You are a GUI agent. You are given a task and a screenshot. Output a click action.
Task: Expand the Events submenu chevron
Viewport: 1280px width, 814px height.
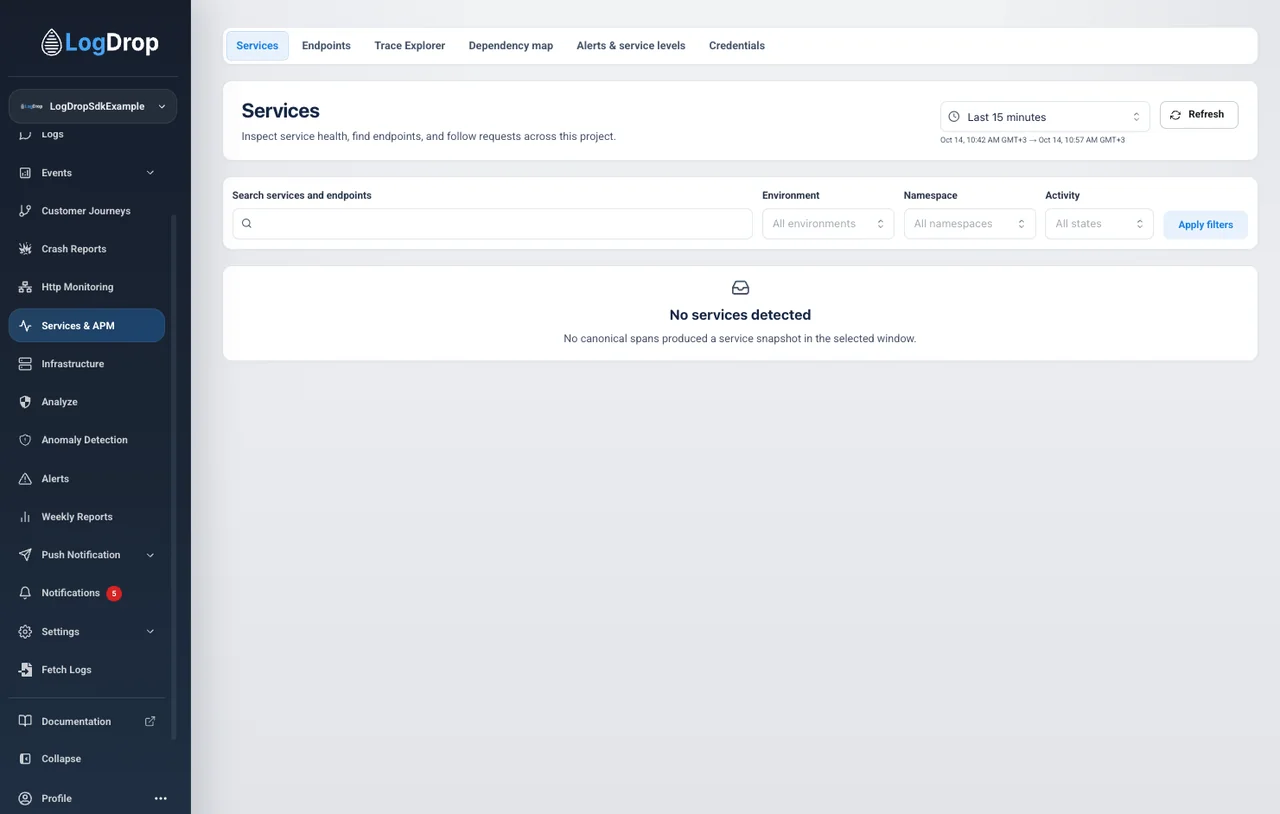[151, 173]
